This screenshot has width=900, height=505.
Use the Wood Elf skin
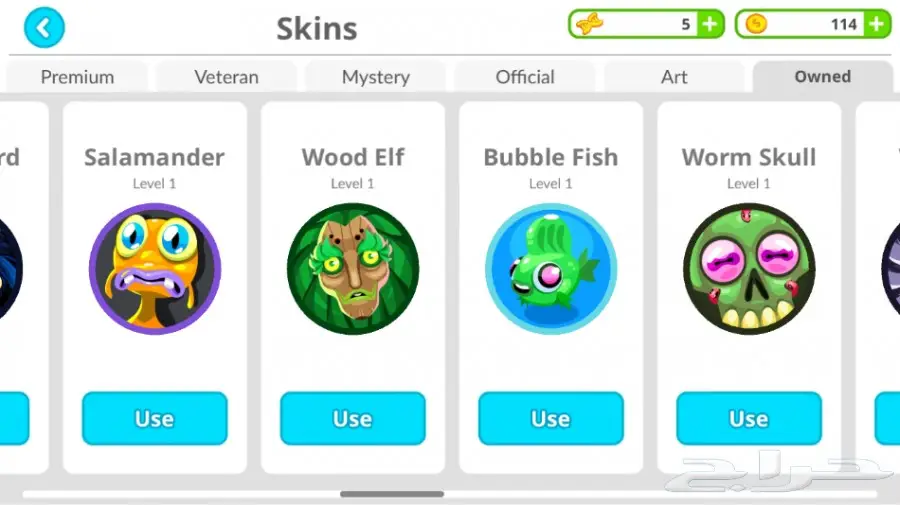coord(353,418)
